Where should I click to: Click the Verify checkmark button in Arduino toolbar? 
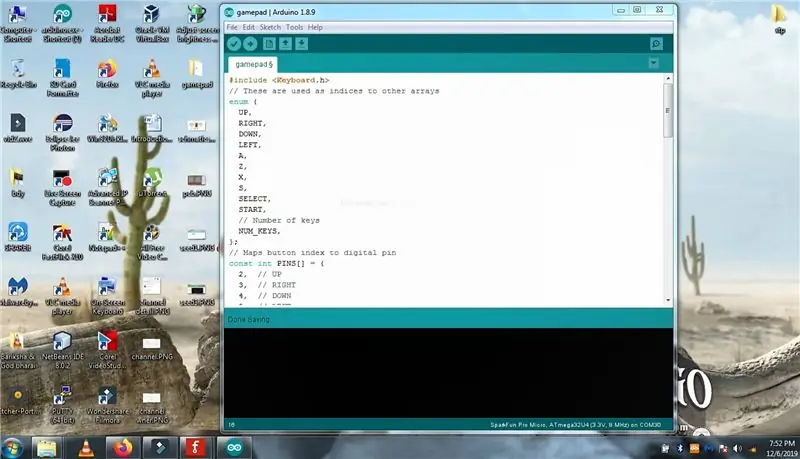234,44
